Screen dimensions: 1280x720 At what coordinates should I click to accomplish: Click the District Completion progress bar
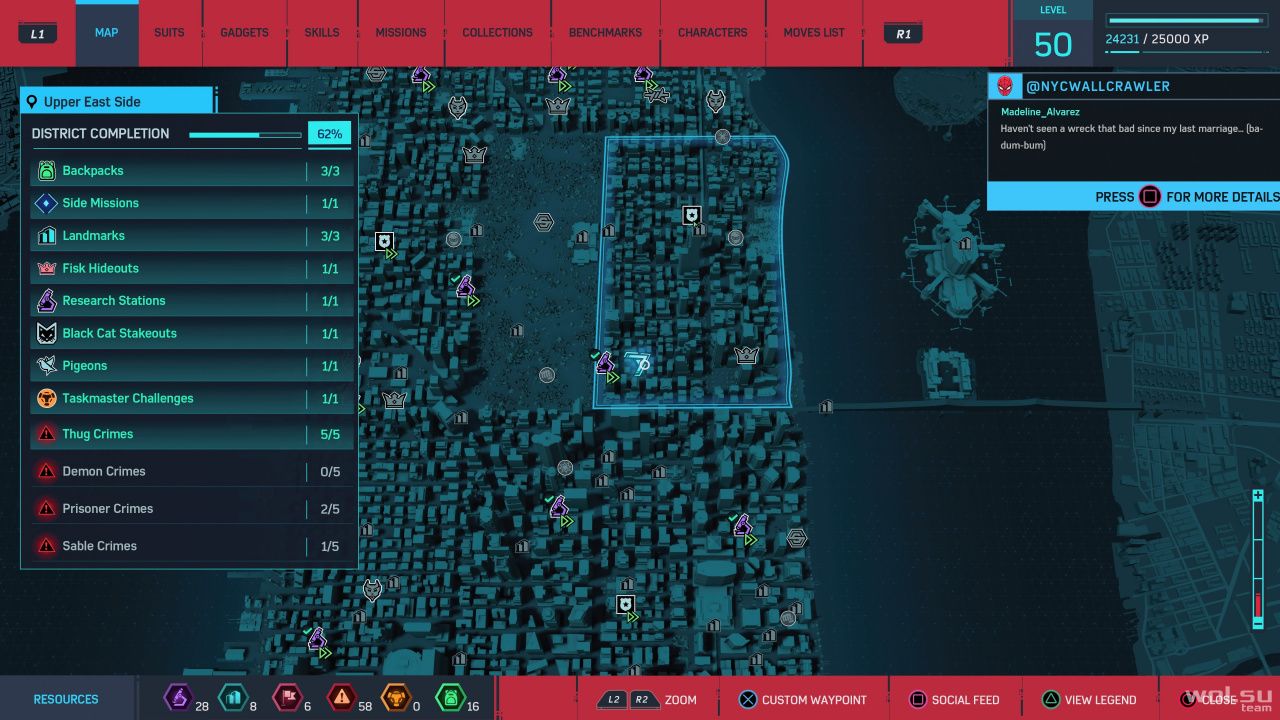point(245,134)
